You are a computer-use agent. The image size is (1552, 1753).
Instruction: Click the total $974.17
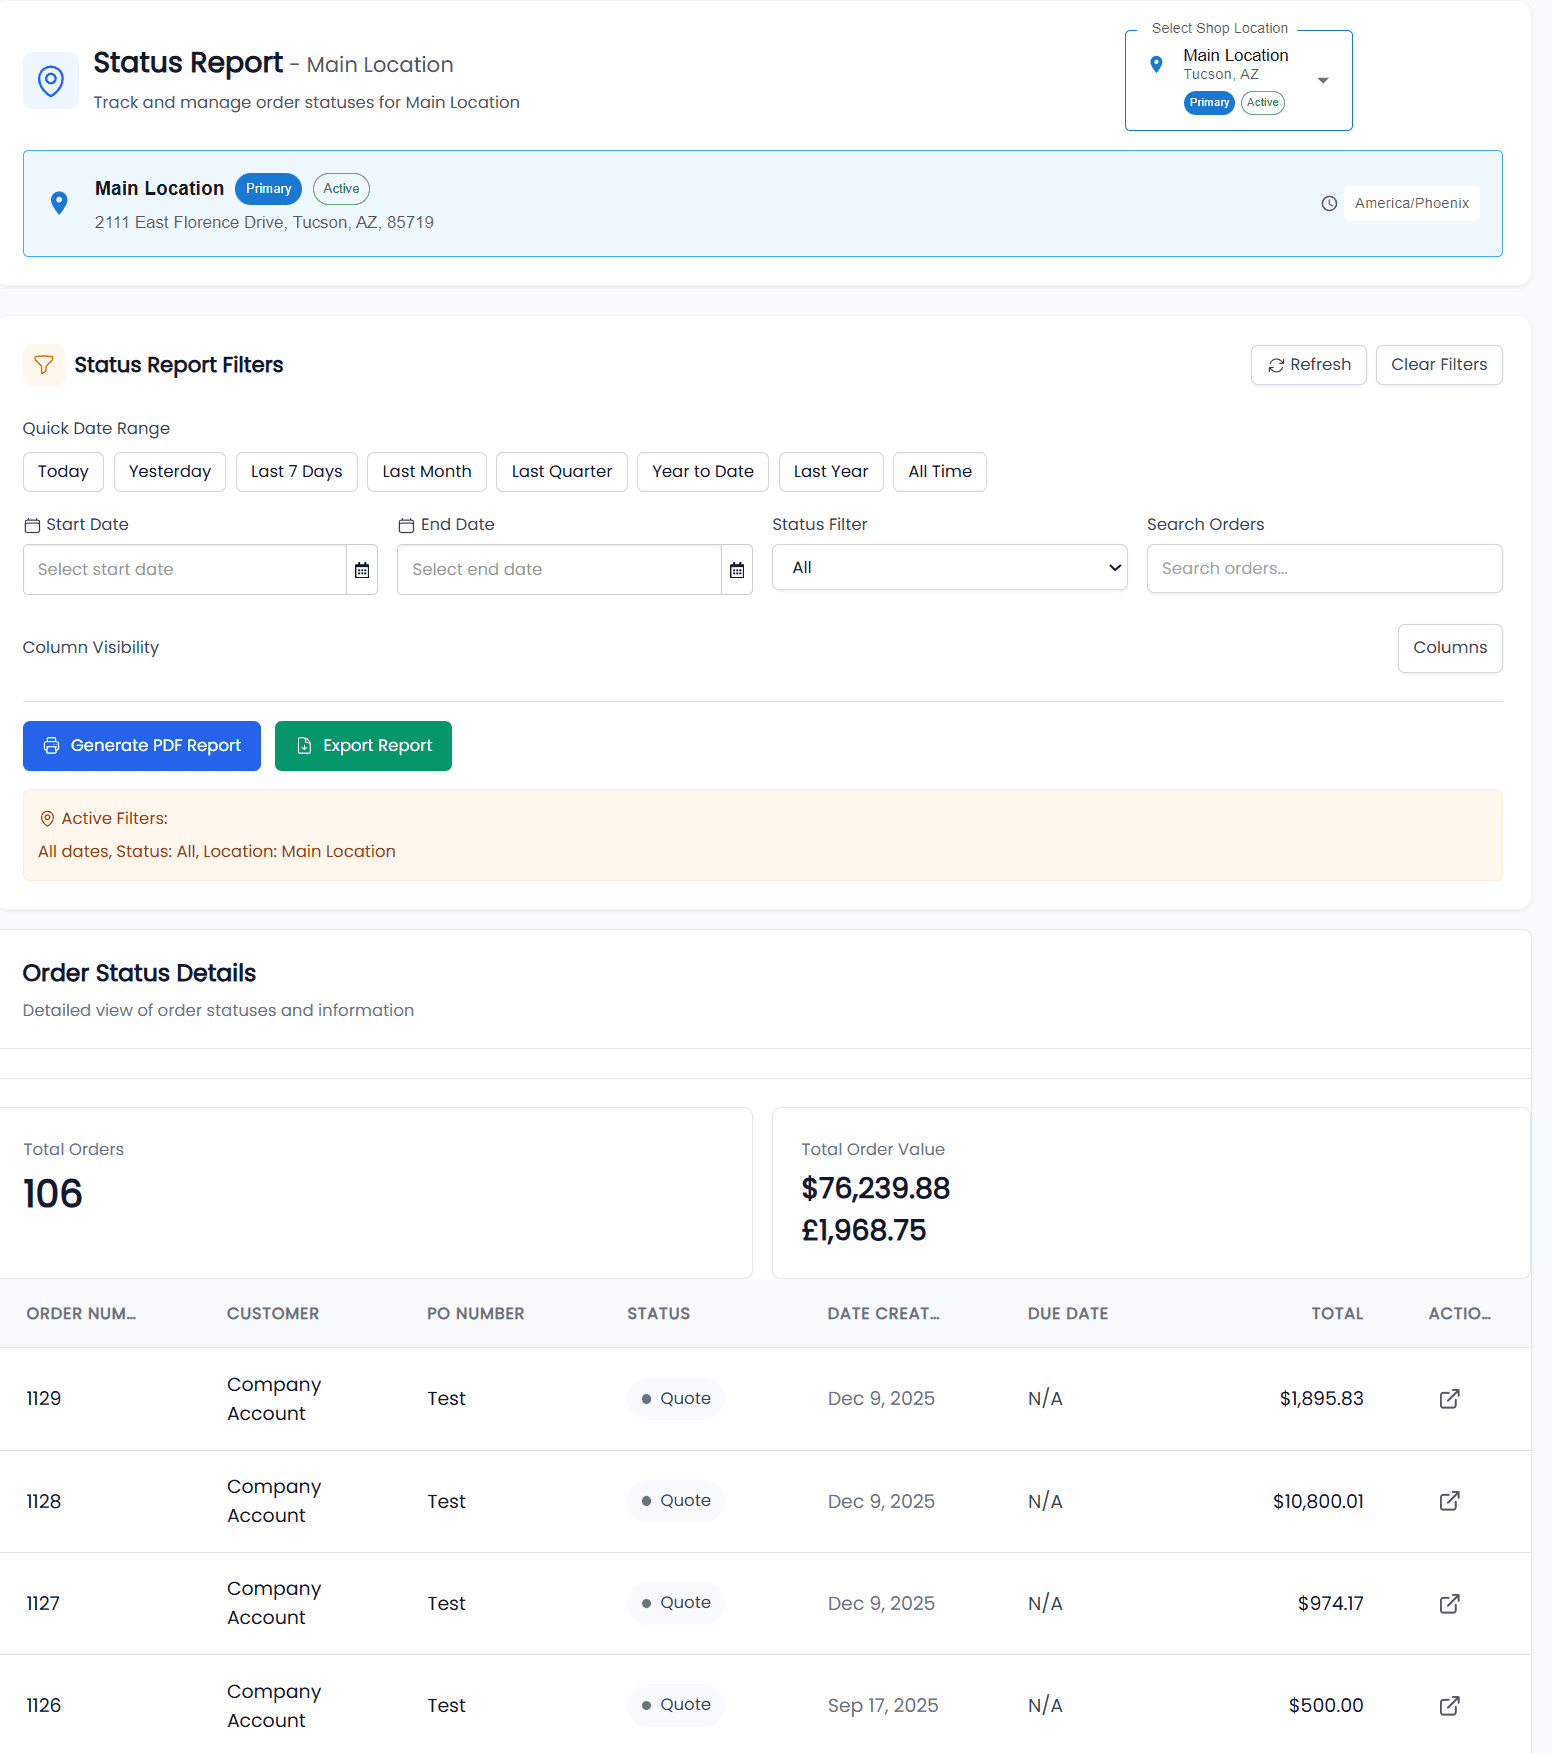(1330, 1604)
